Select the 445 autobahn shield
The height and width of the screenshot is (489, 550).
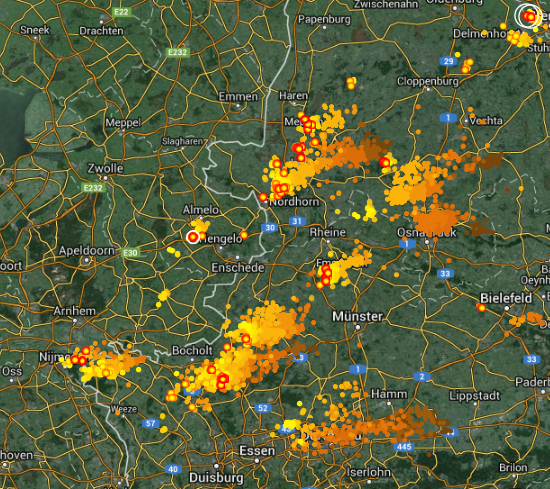click(404, 447)
